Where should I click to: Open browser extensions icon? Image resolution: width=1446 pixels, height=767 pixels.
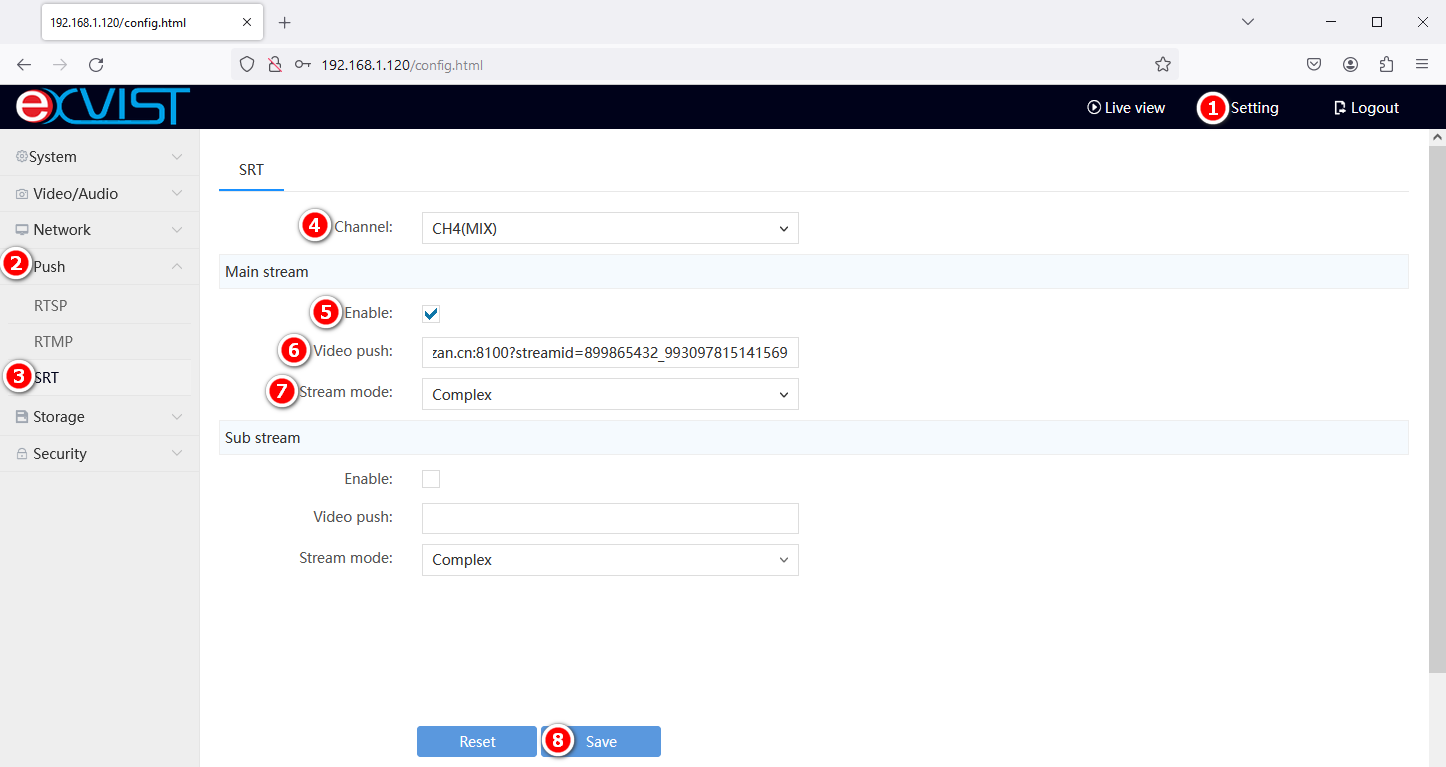coord(1386,65)
